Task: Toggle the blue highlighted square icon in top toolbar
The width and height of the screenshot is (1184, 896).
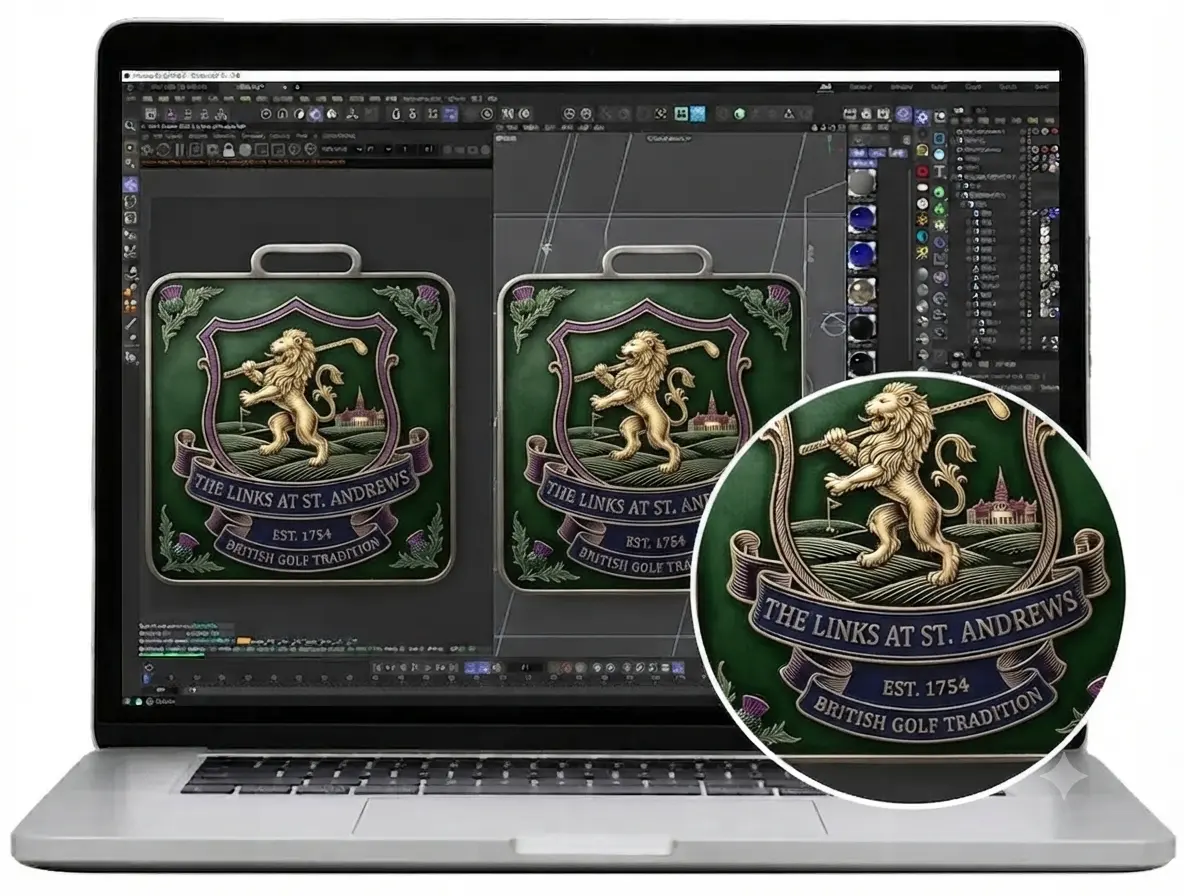Action: click(450, 114)
